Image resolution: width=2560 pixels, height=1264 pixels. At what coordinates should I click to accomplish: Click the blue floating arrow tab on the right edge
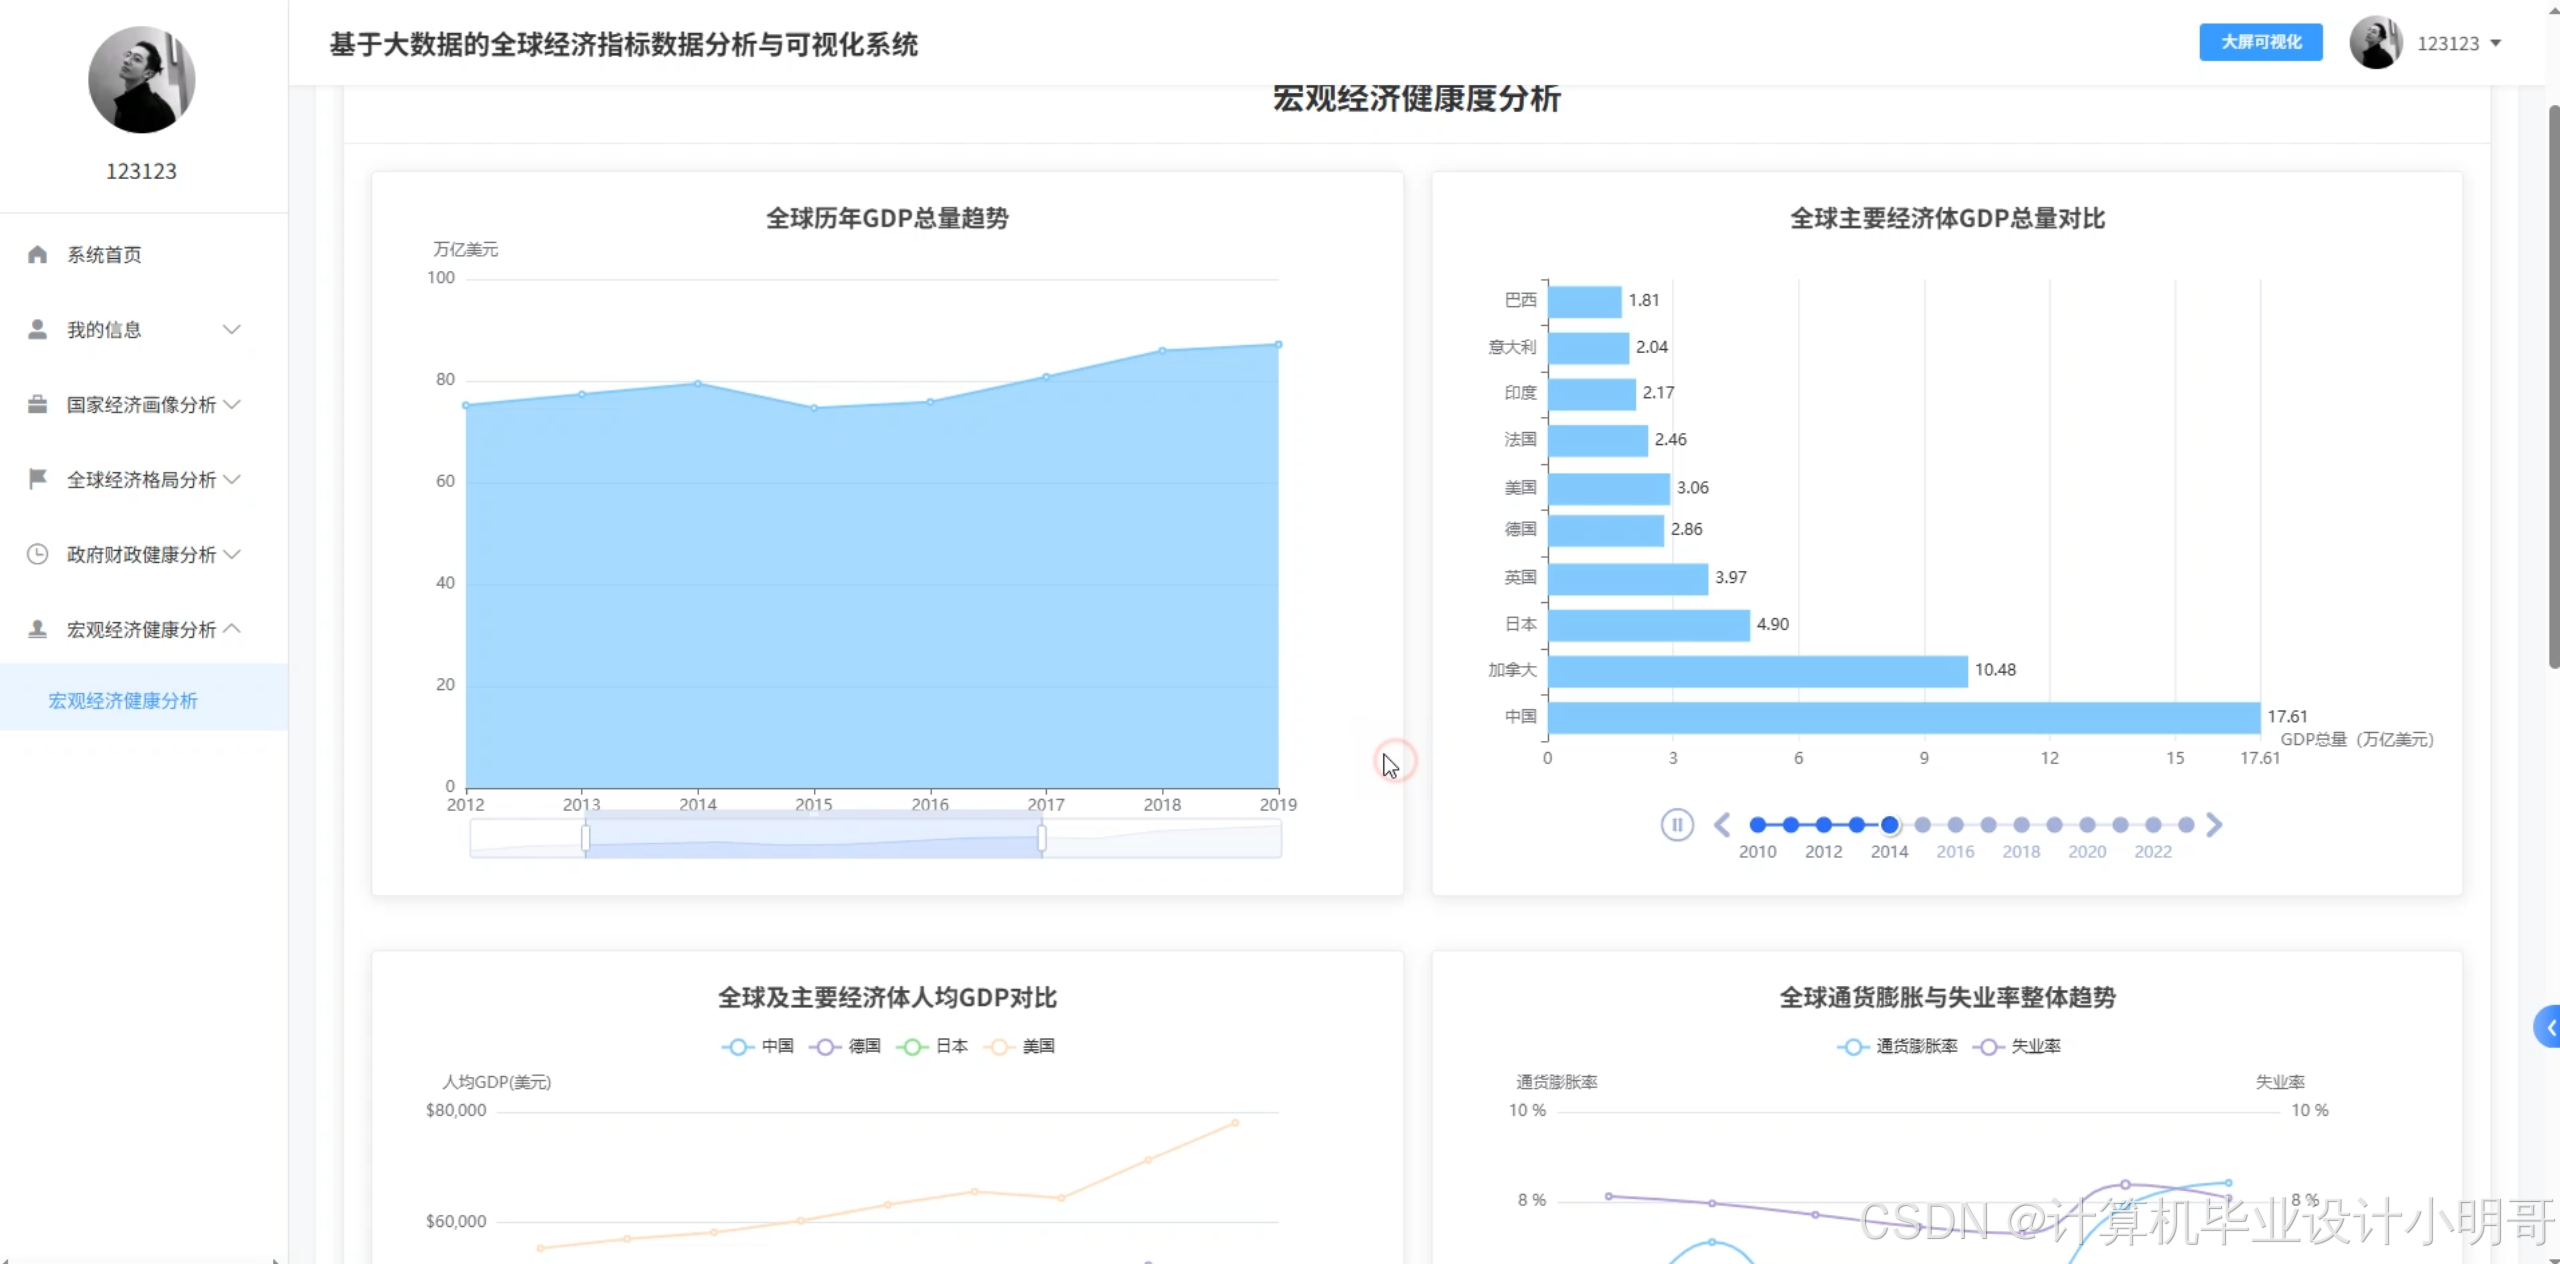(2548, 1027)
